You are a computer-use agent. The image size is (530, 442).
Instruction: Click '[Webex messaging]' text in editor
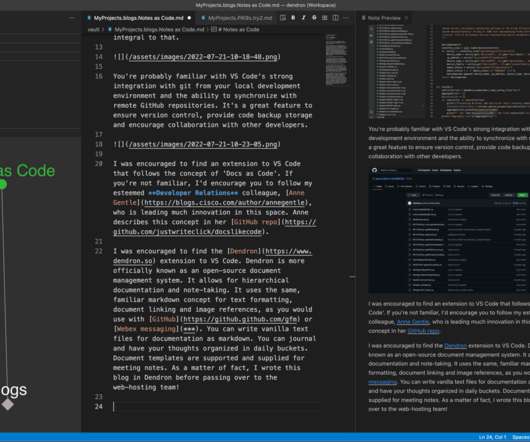[146, 329]
